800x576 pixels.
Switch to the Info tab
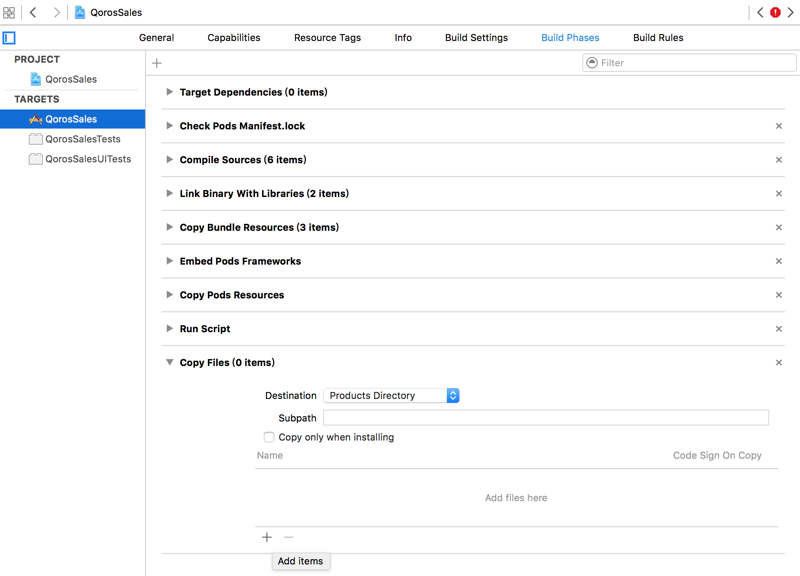coord(403,38)
